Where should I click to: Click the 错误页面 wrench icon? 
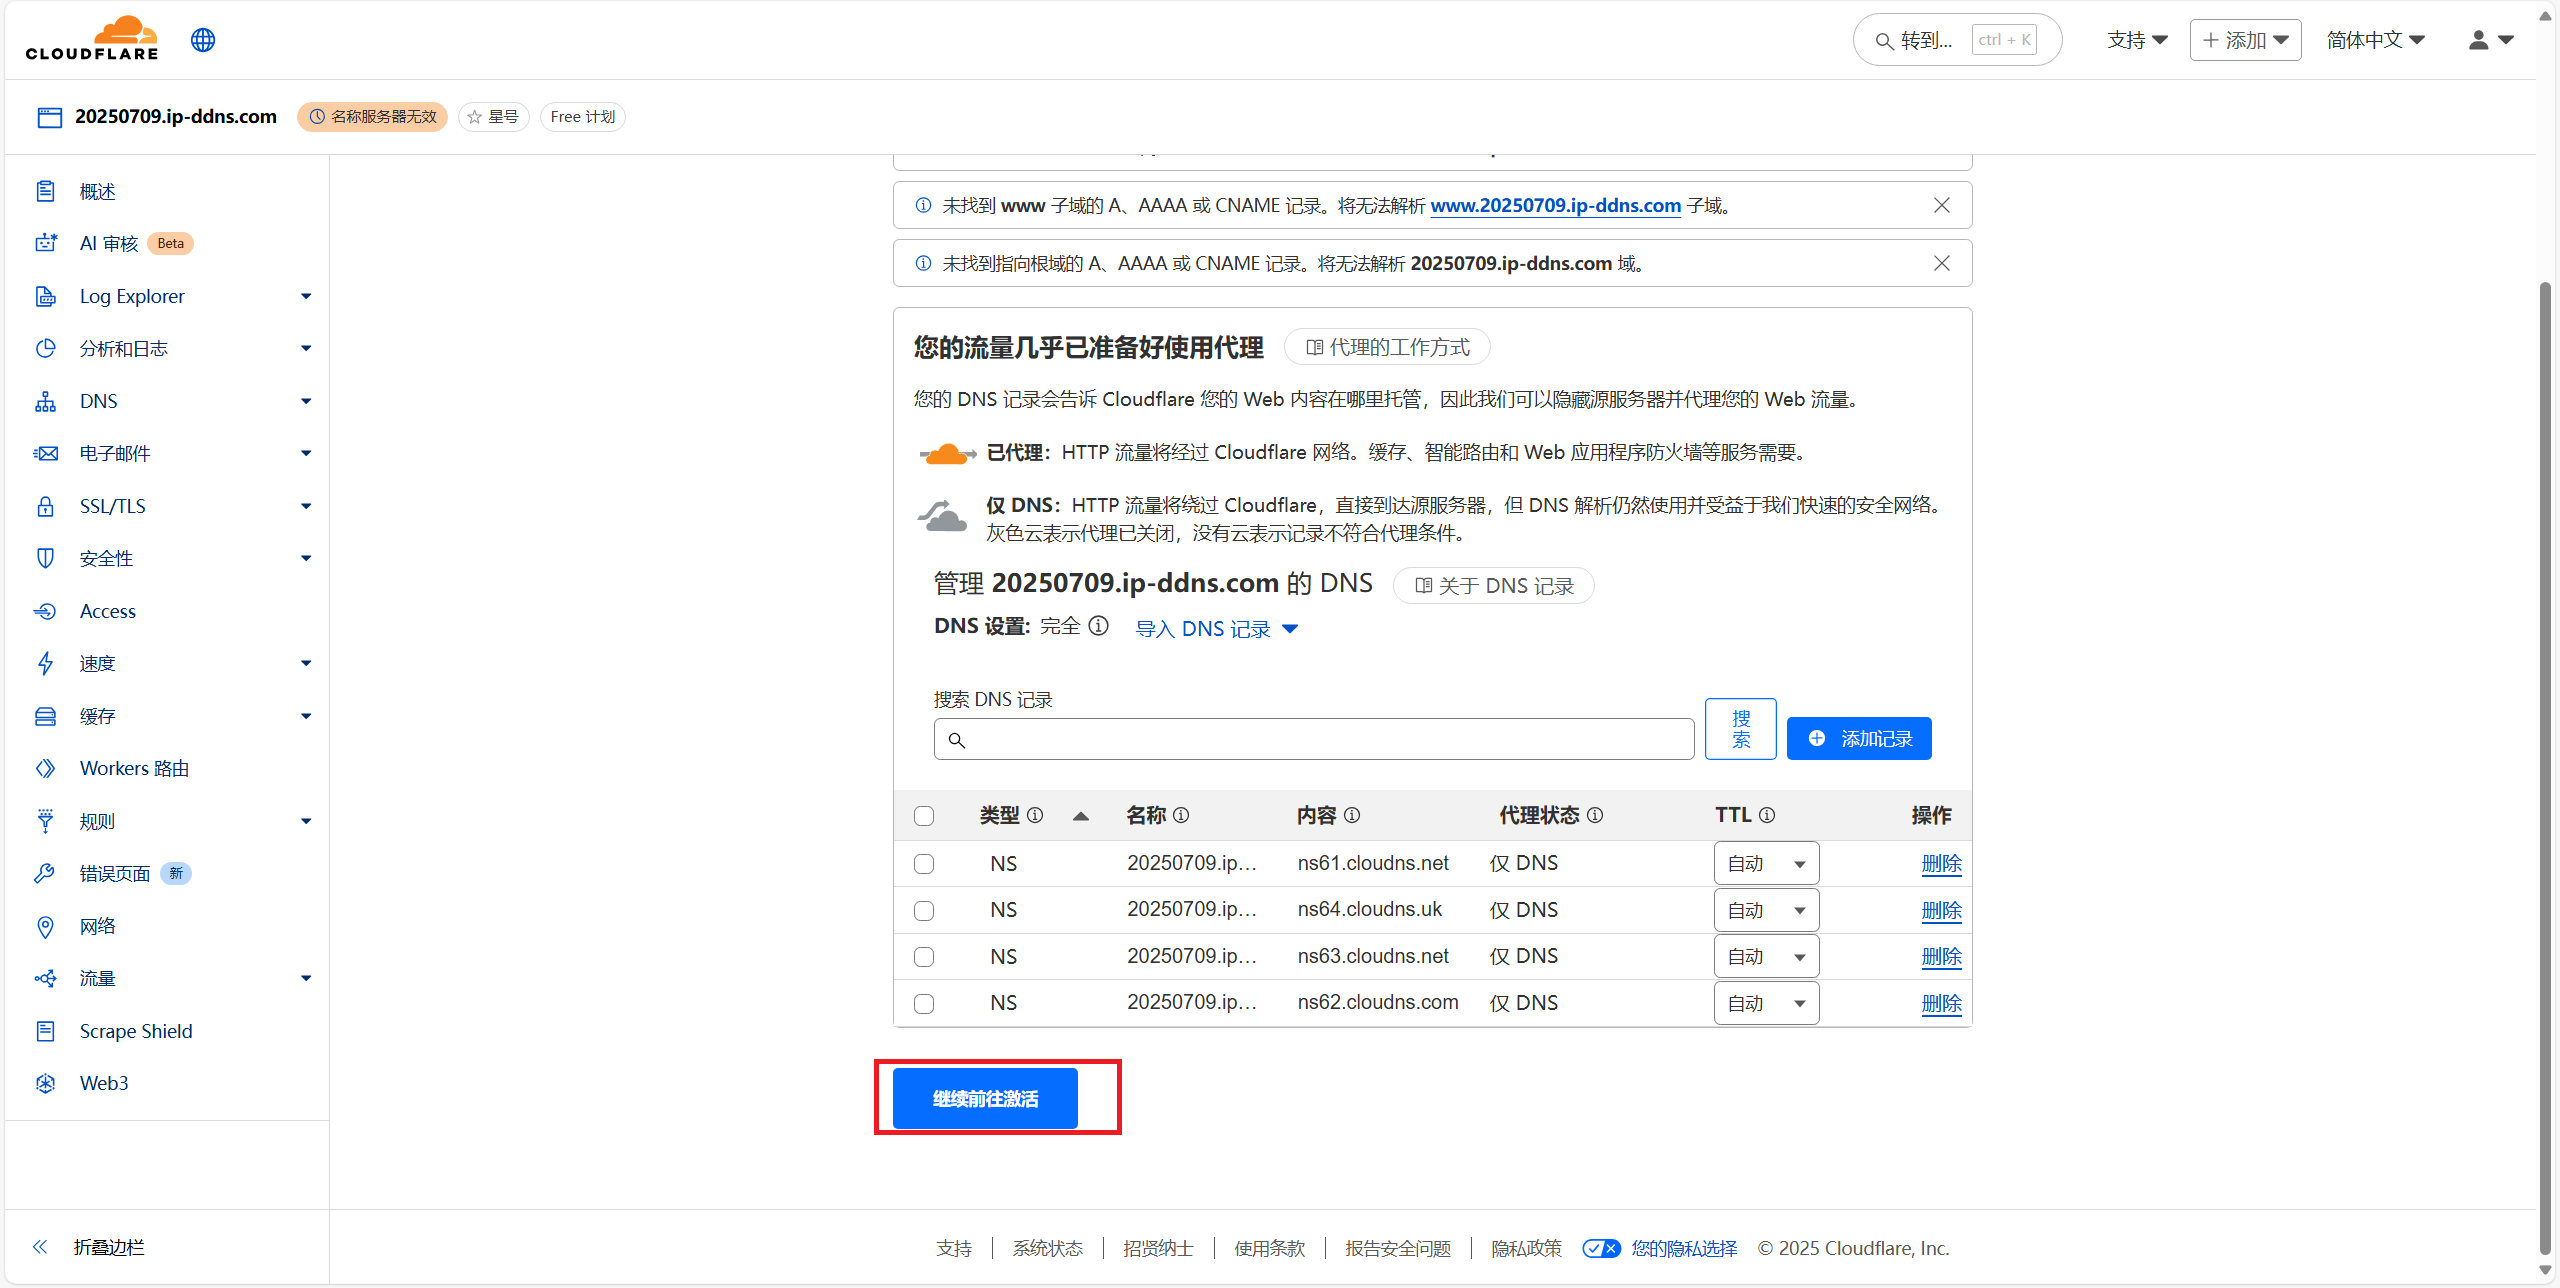(x=45, y=873)
